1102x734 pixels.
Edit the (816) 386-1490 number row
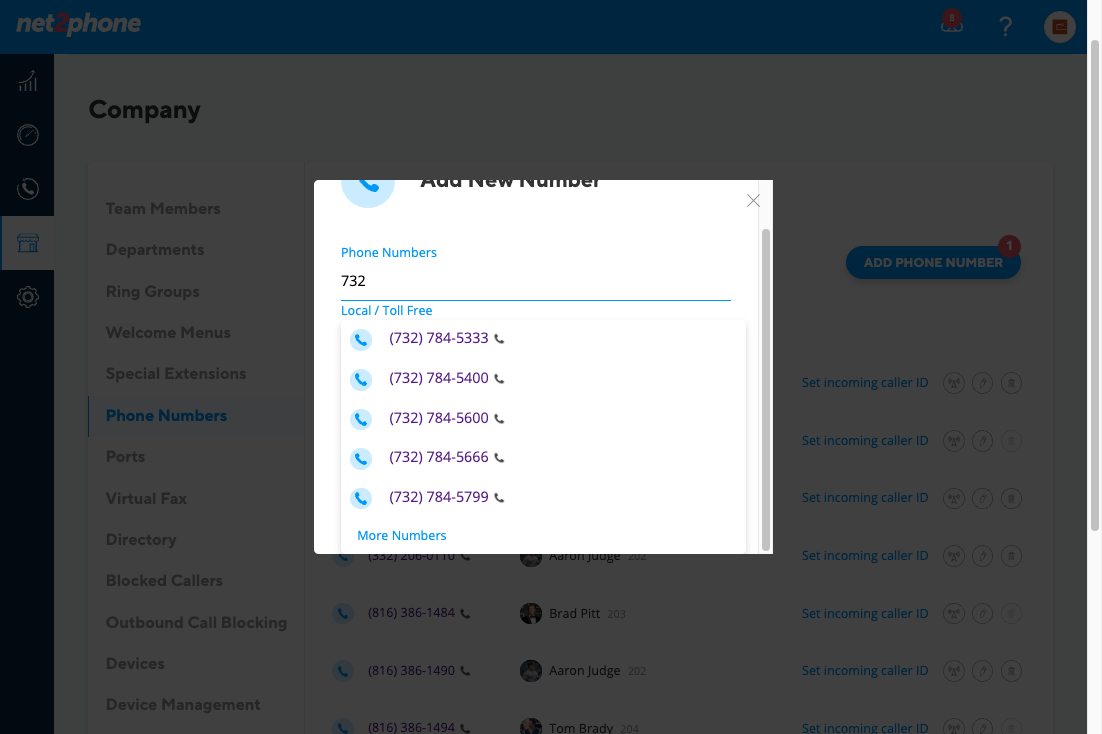(983, 671)
